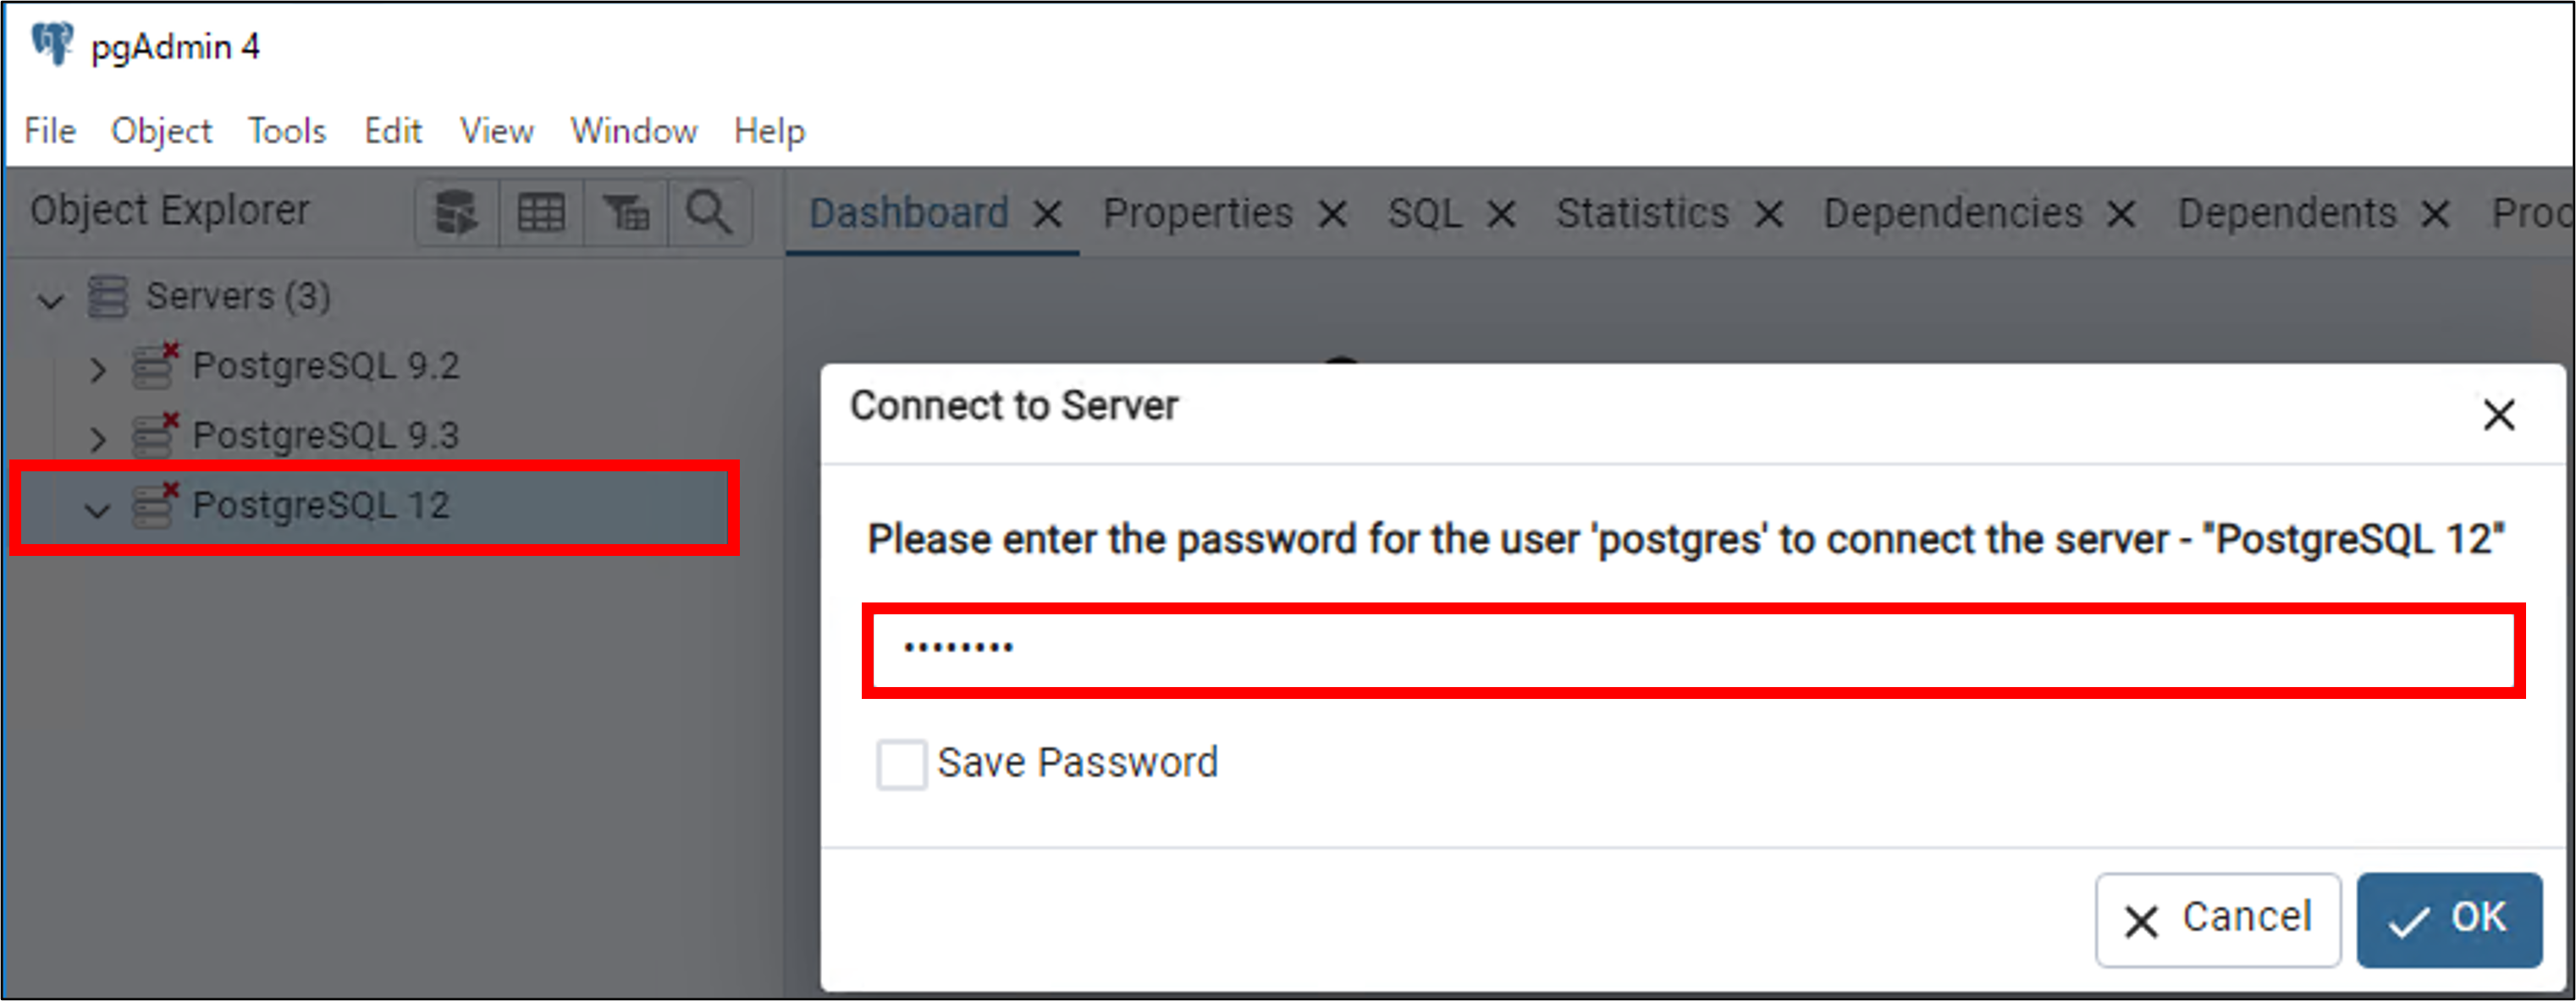The image size is (2576, 1001).
Task: Switch to the Statistics tab
Action: [1642, 213]
